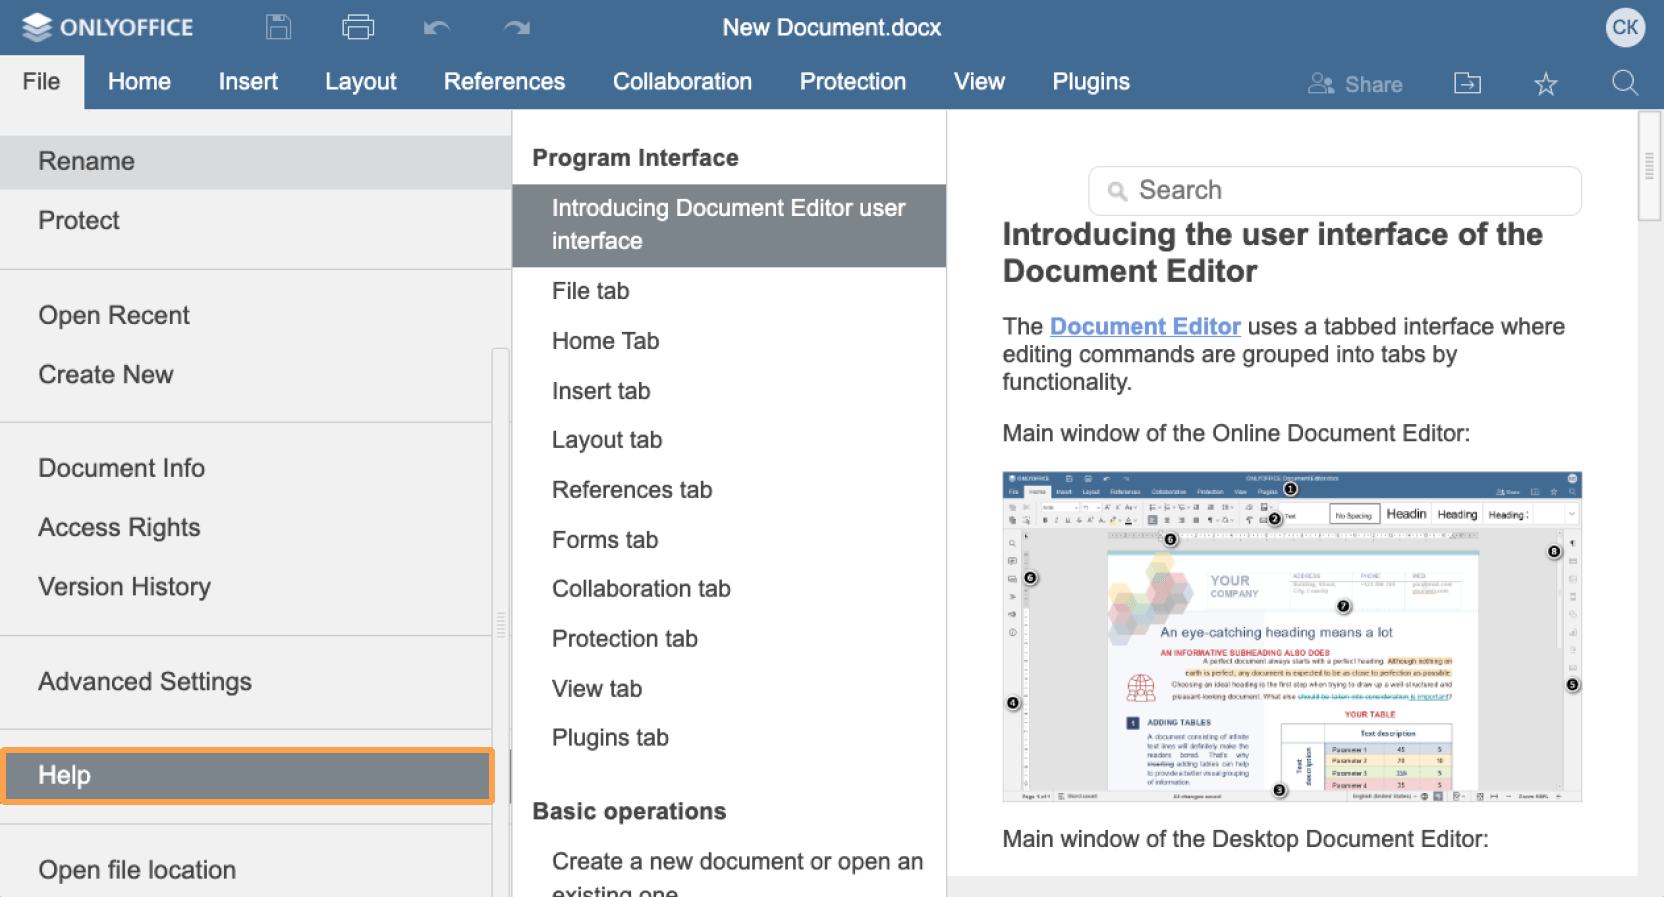Mark document as favorite with star icon
Viewport: 1664px width, 897px height.
(1545, 84)
